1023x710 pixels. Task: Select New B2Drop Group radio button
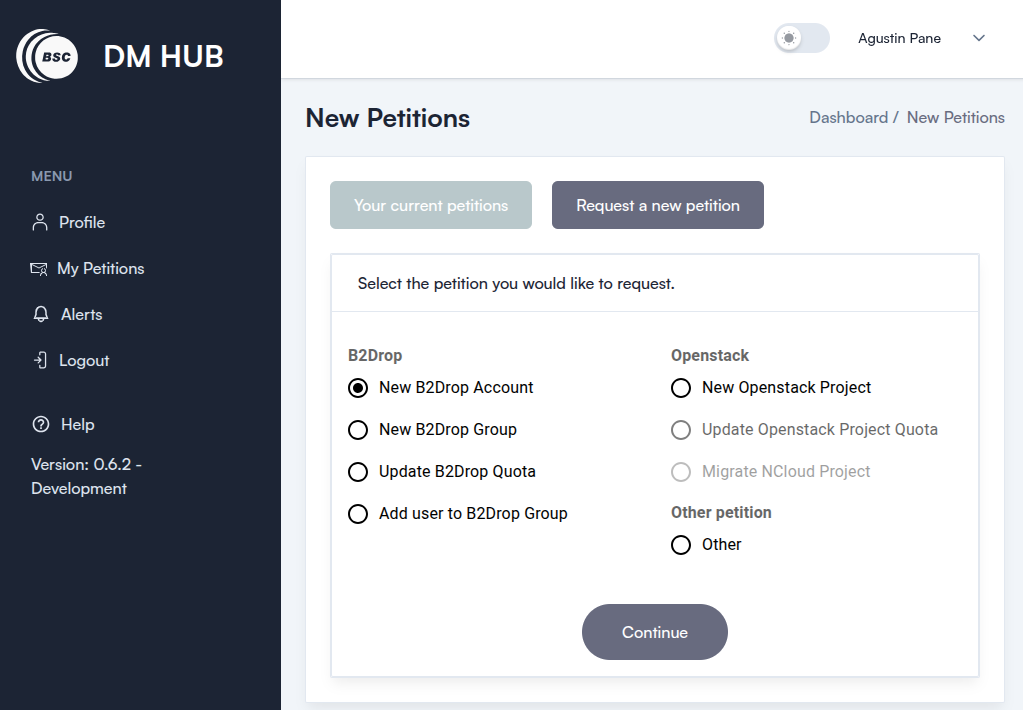358,430
